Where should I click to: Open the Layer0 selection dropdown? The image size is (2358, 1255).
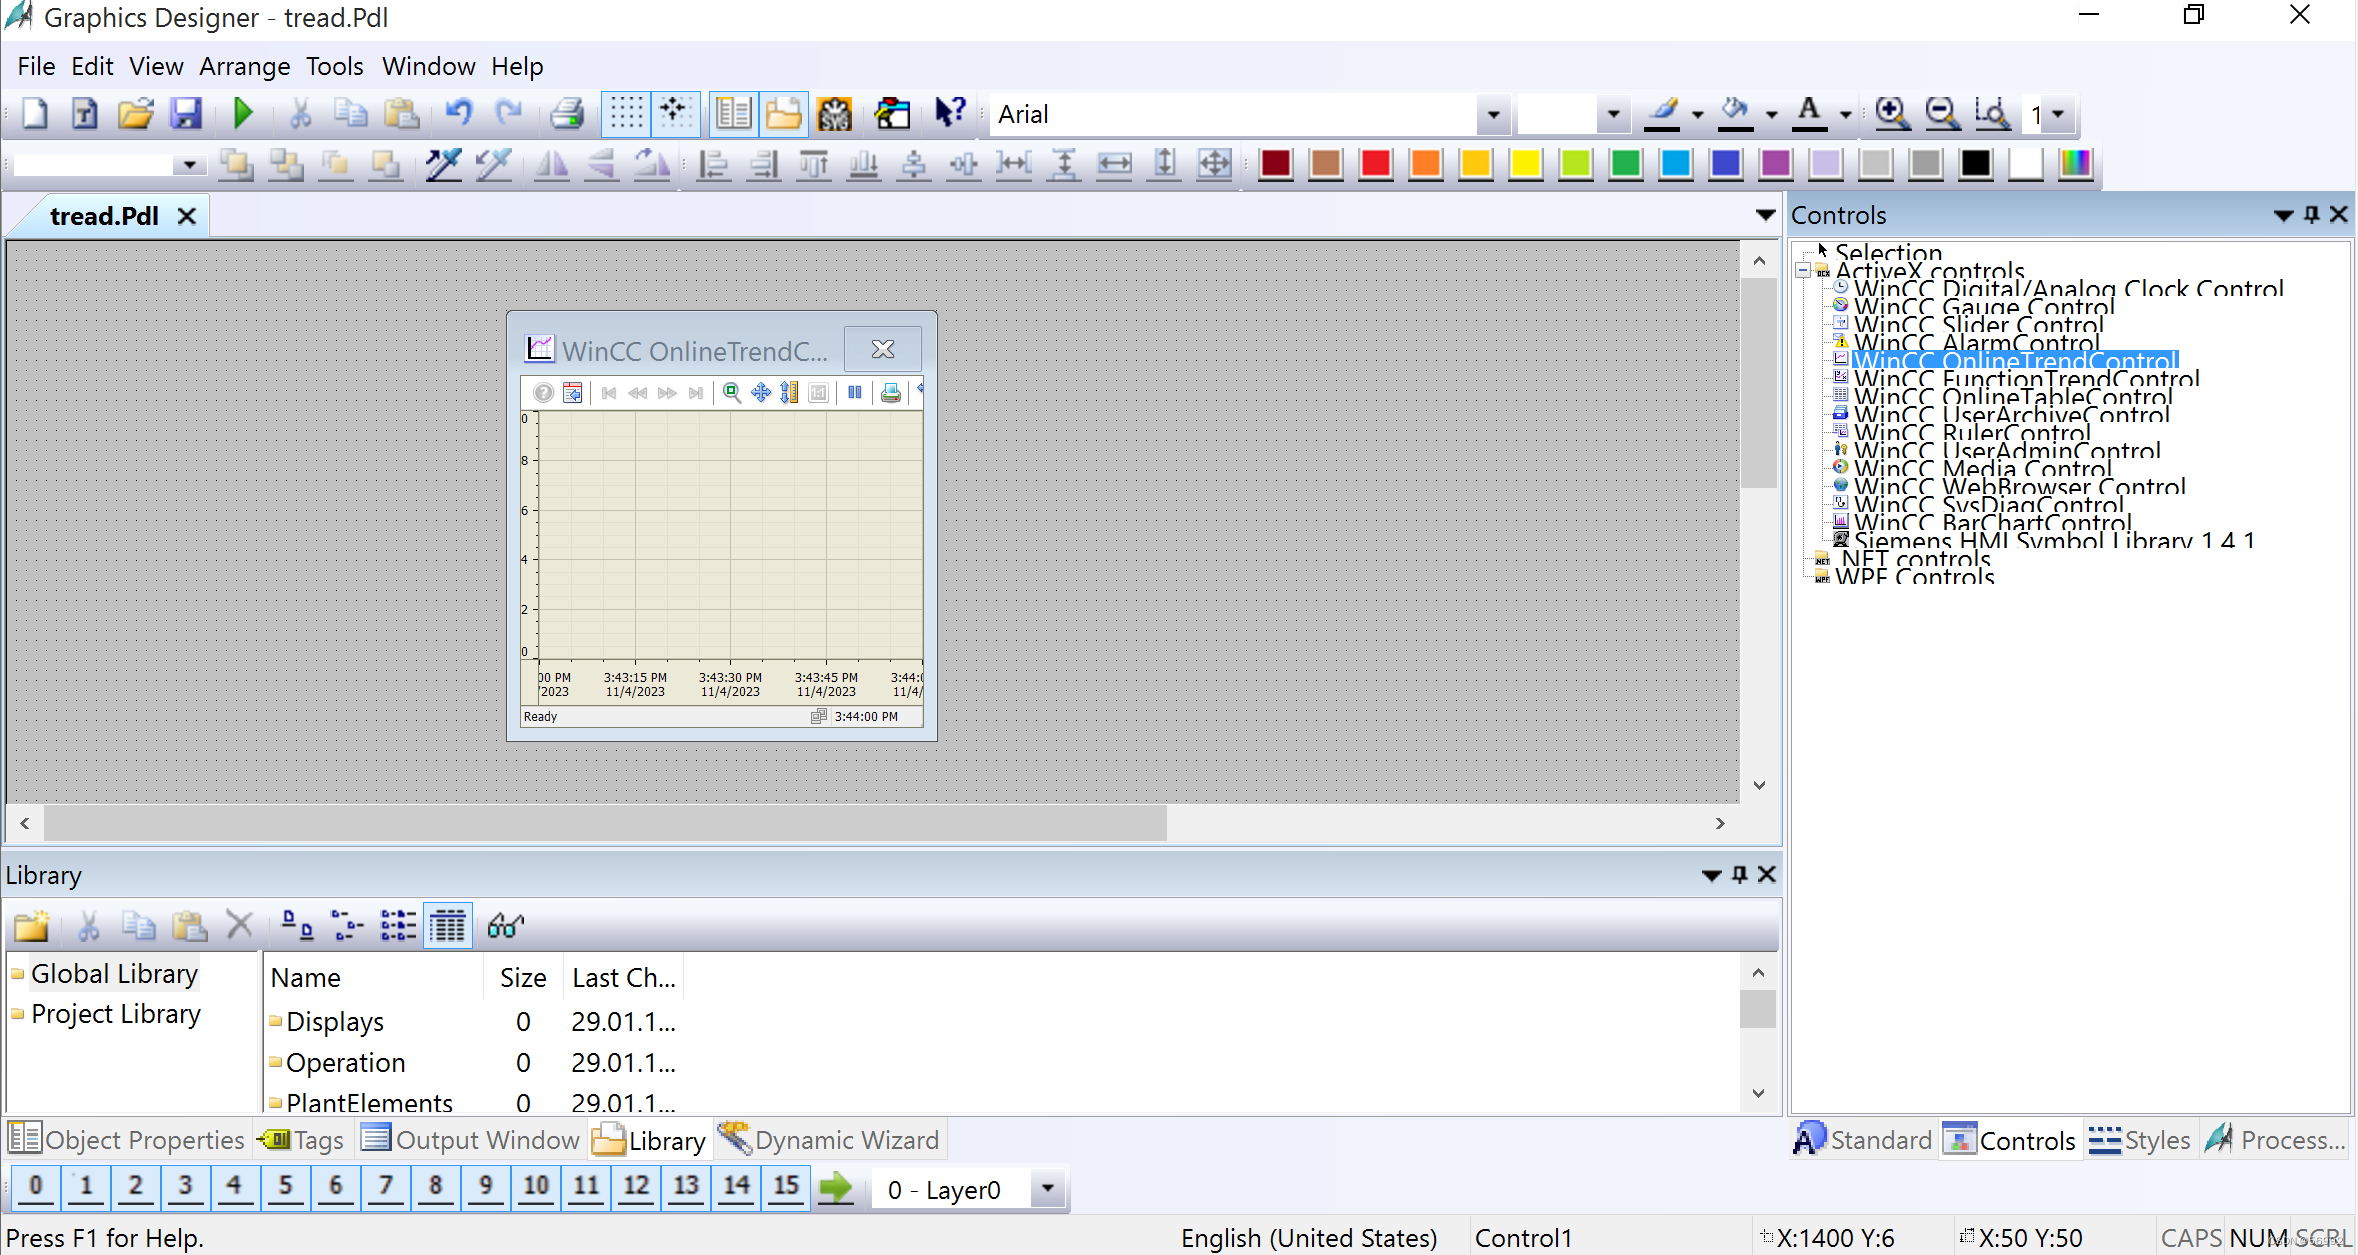[x=1046, y=1189]
